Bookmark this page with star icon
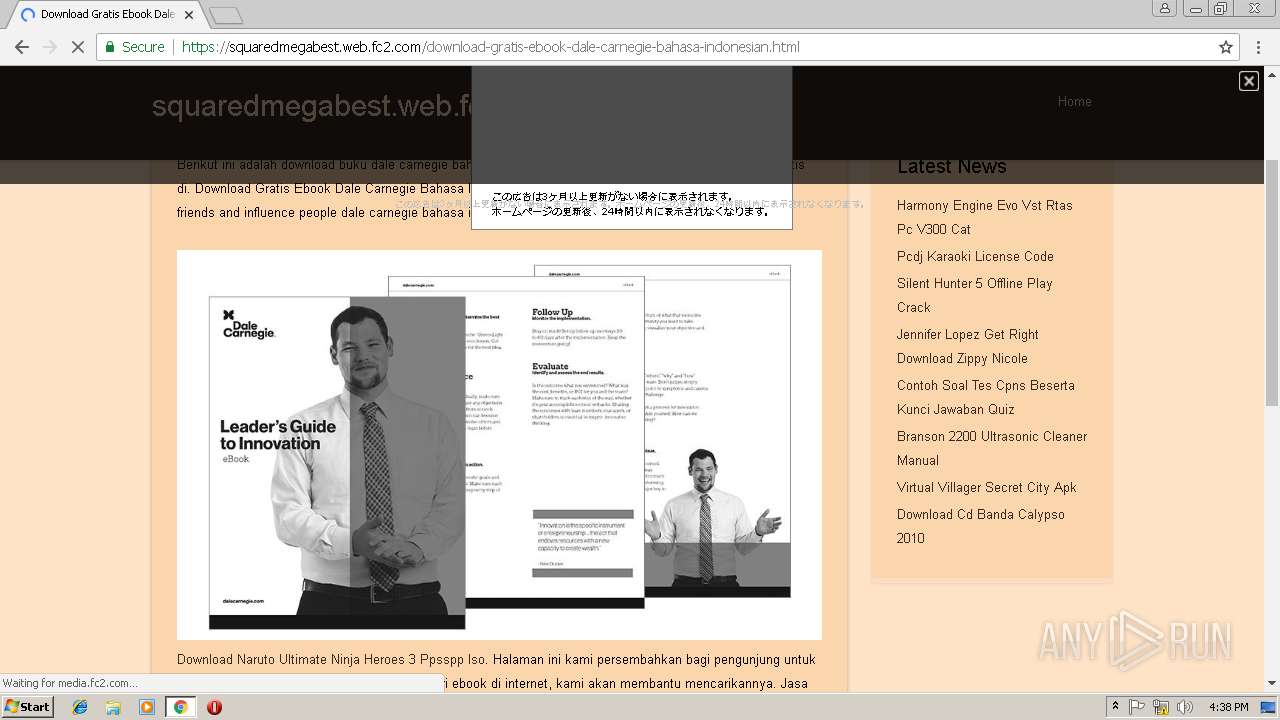 point(1226,47)
